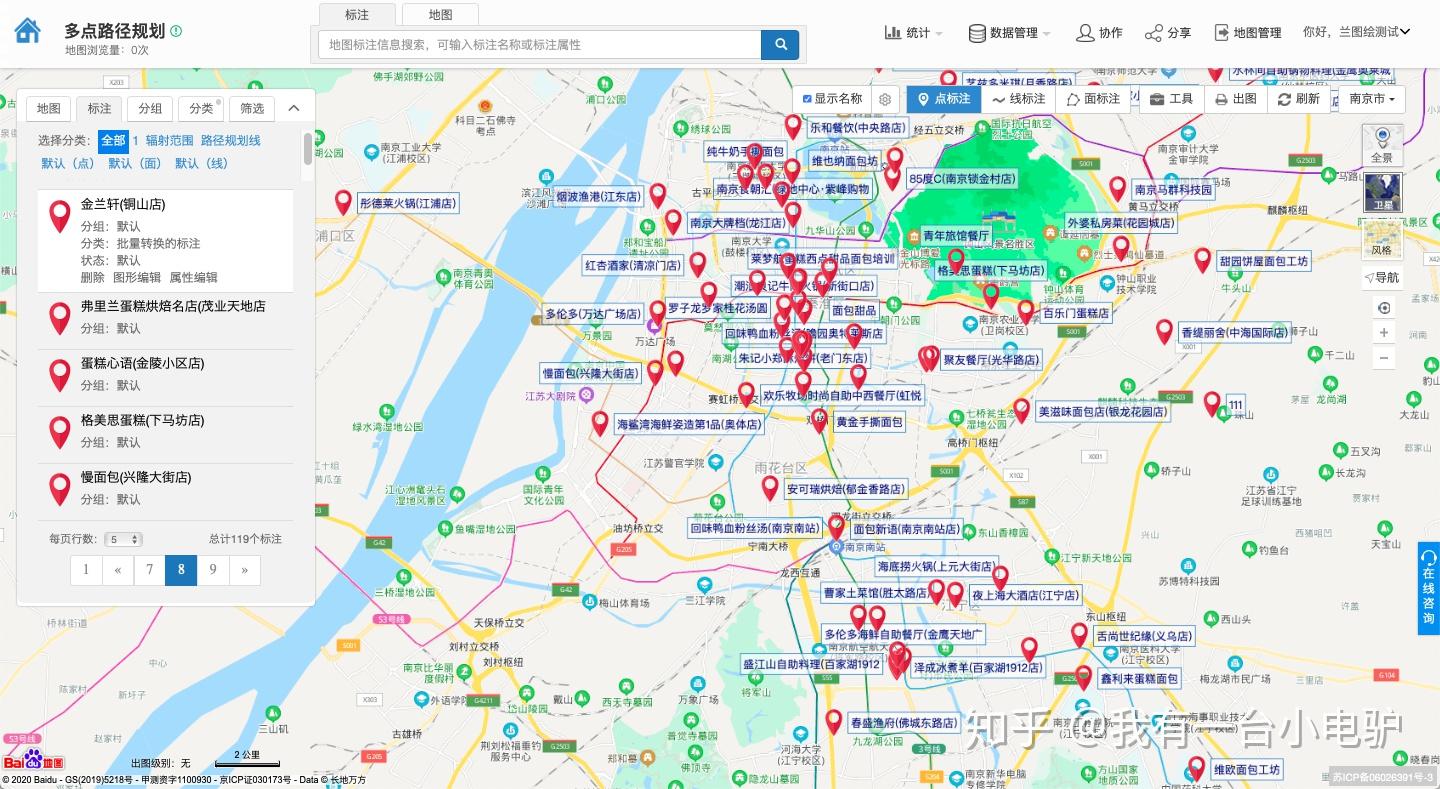Screen dimensions: 1440x789
Task: Click the green info icon beside title
Action: [x=176, y=31]
